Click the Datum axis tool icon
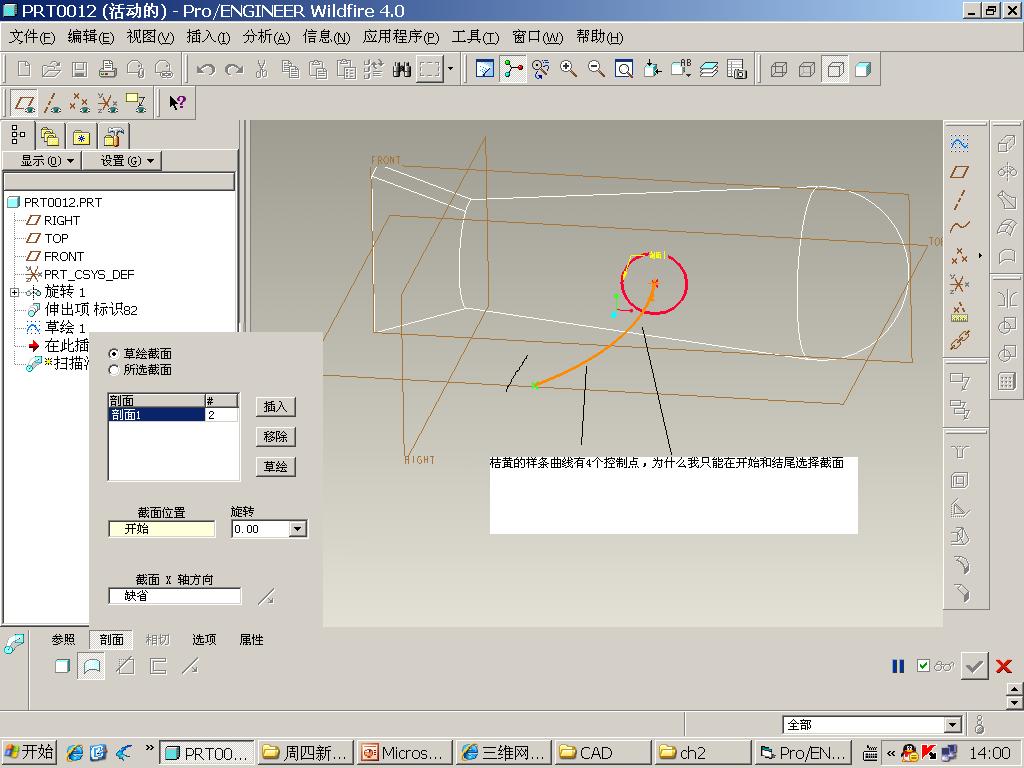Screen dimensions: 1024x768 pyautogui.click(x=959, y=199)
